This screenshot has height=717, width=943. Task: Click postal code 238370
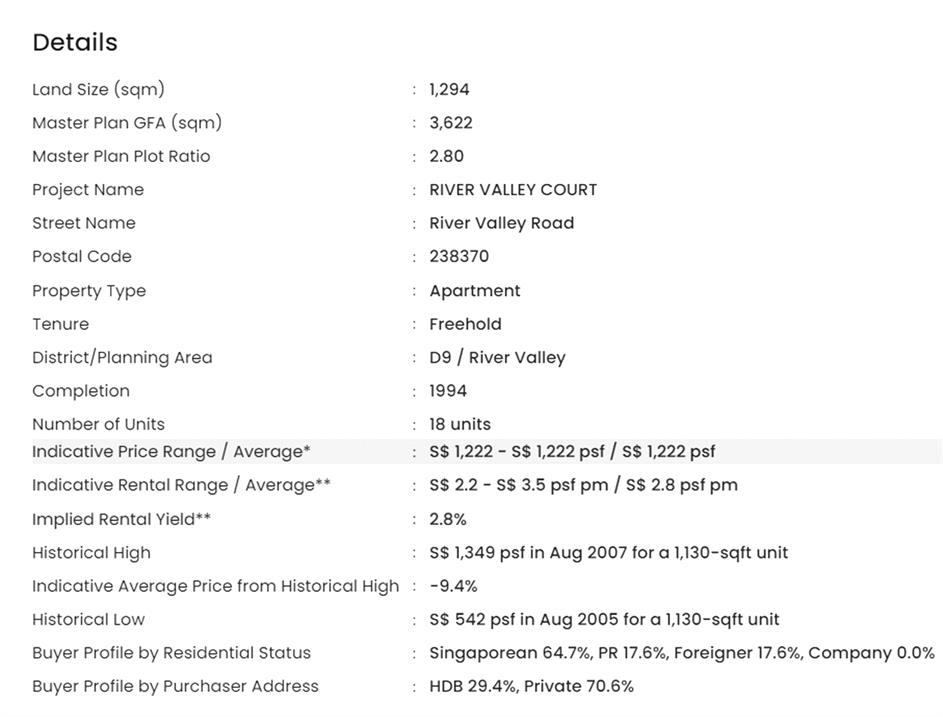coord(459,256)
